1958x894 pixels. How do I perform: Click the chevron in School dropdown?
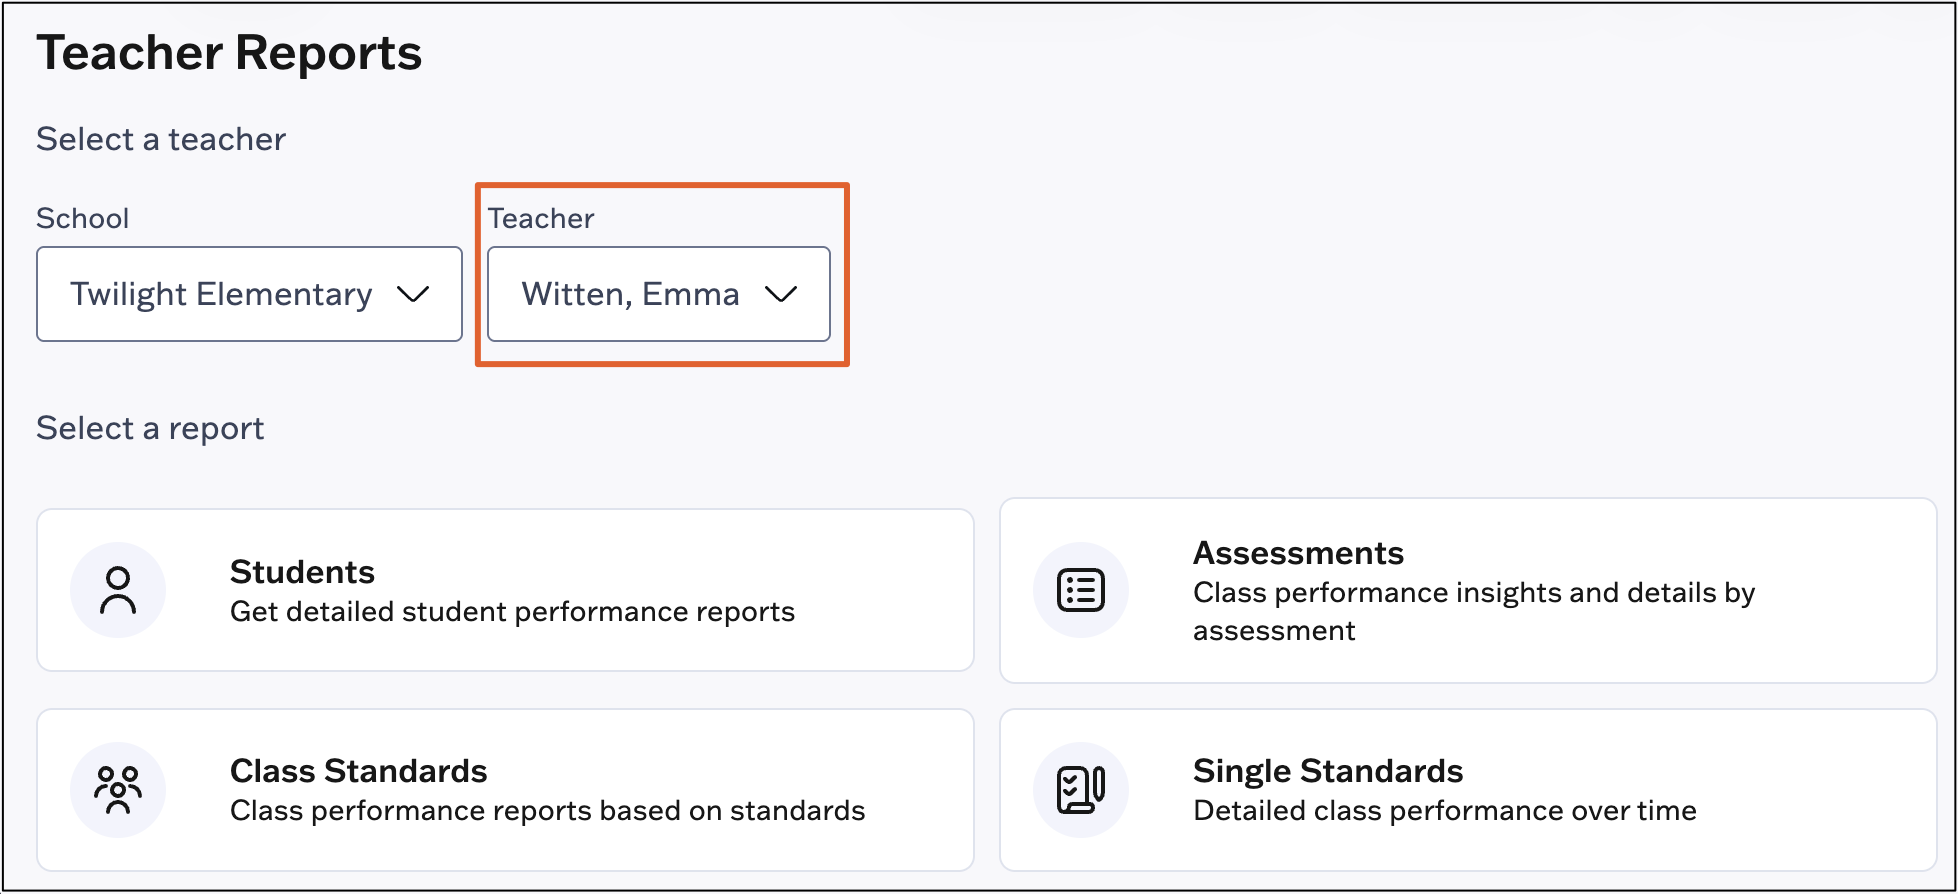413,294
